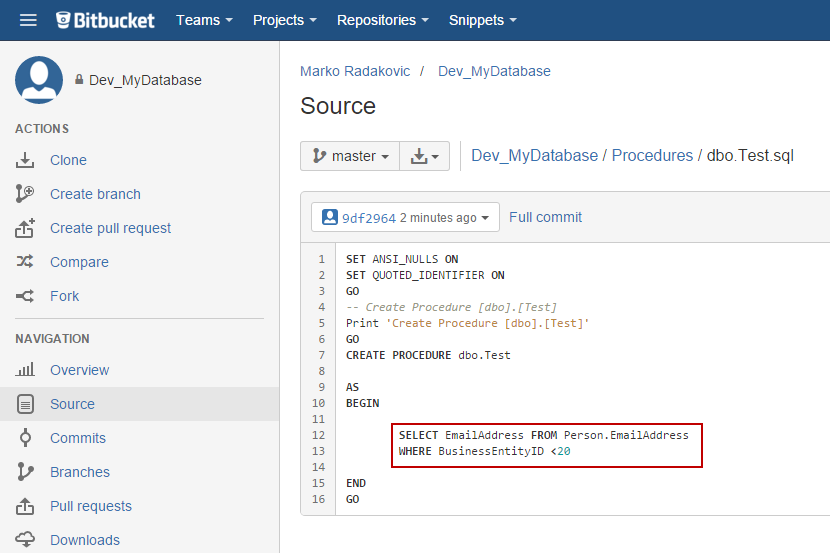Go to Branches navigation item
Viewport: 830px width, 553px height.
[80, 472]
